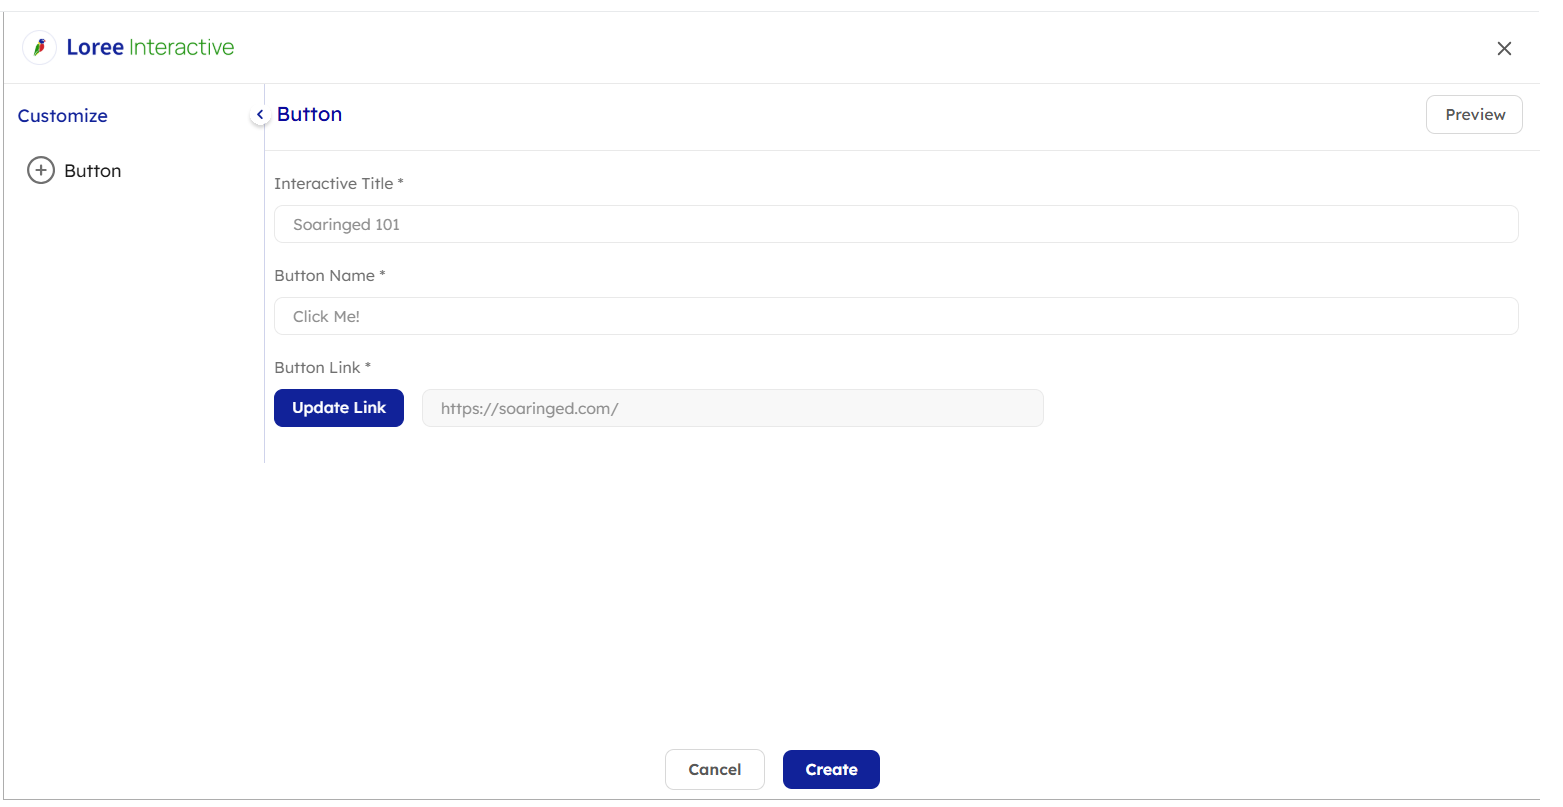Click the blue Button heading in main panel
The width and height of the screenshot is (1563, 807).
click(x=309, y=115)
